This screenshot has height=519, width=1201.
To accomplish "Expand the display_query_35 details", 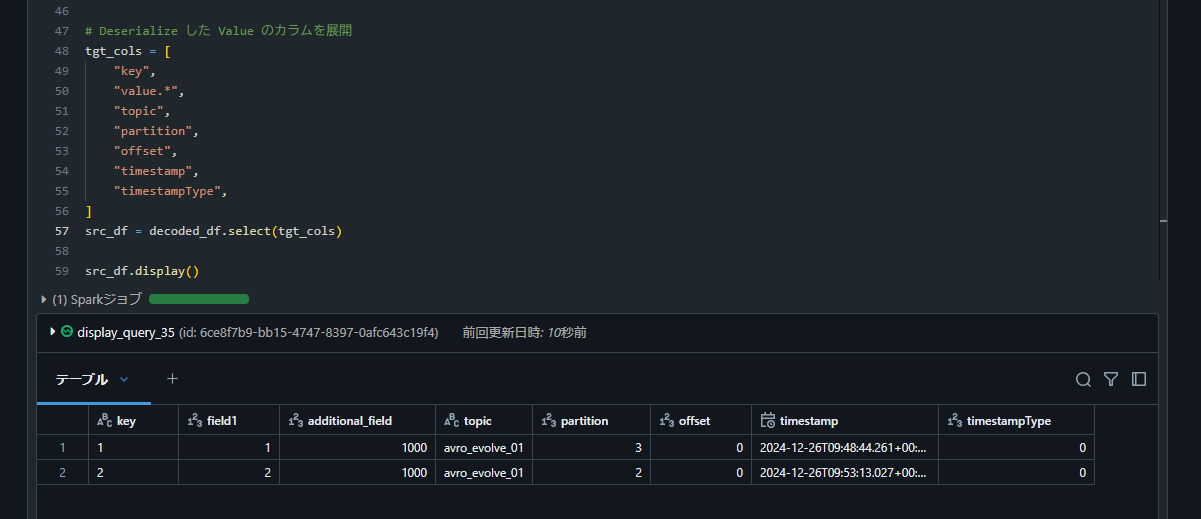I will [52, 331].
